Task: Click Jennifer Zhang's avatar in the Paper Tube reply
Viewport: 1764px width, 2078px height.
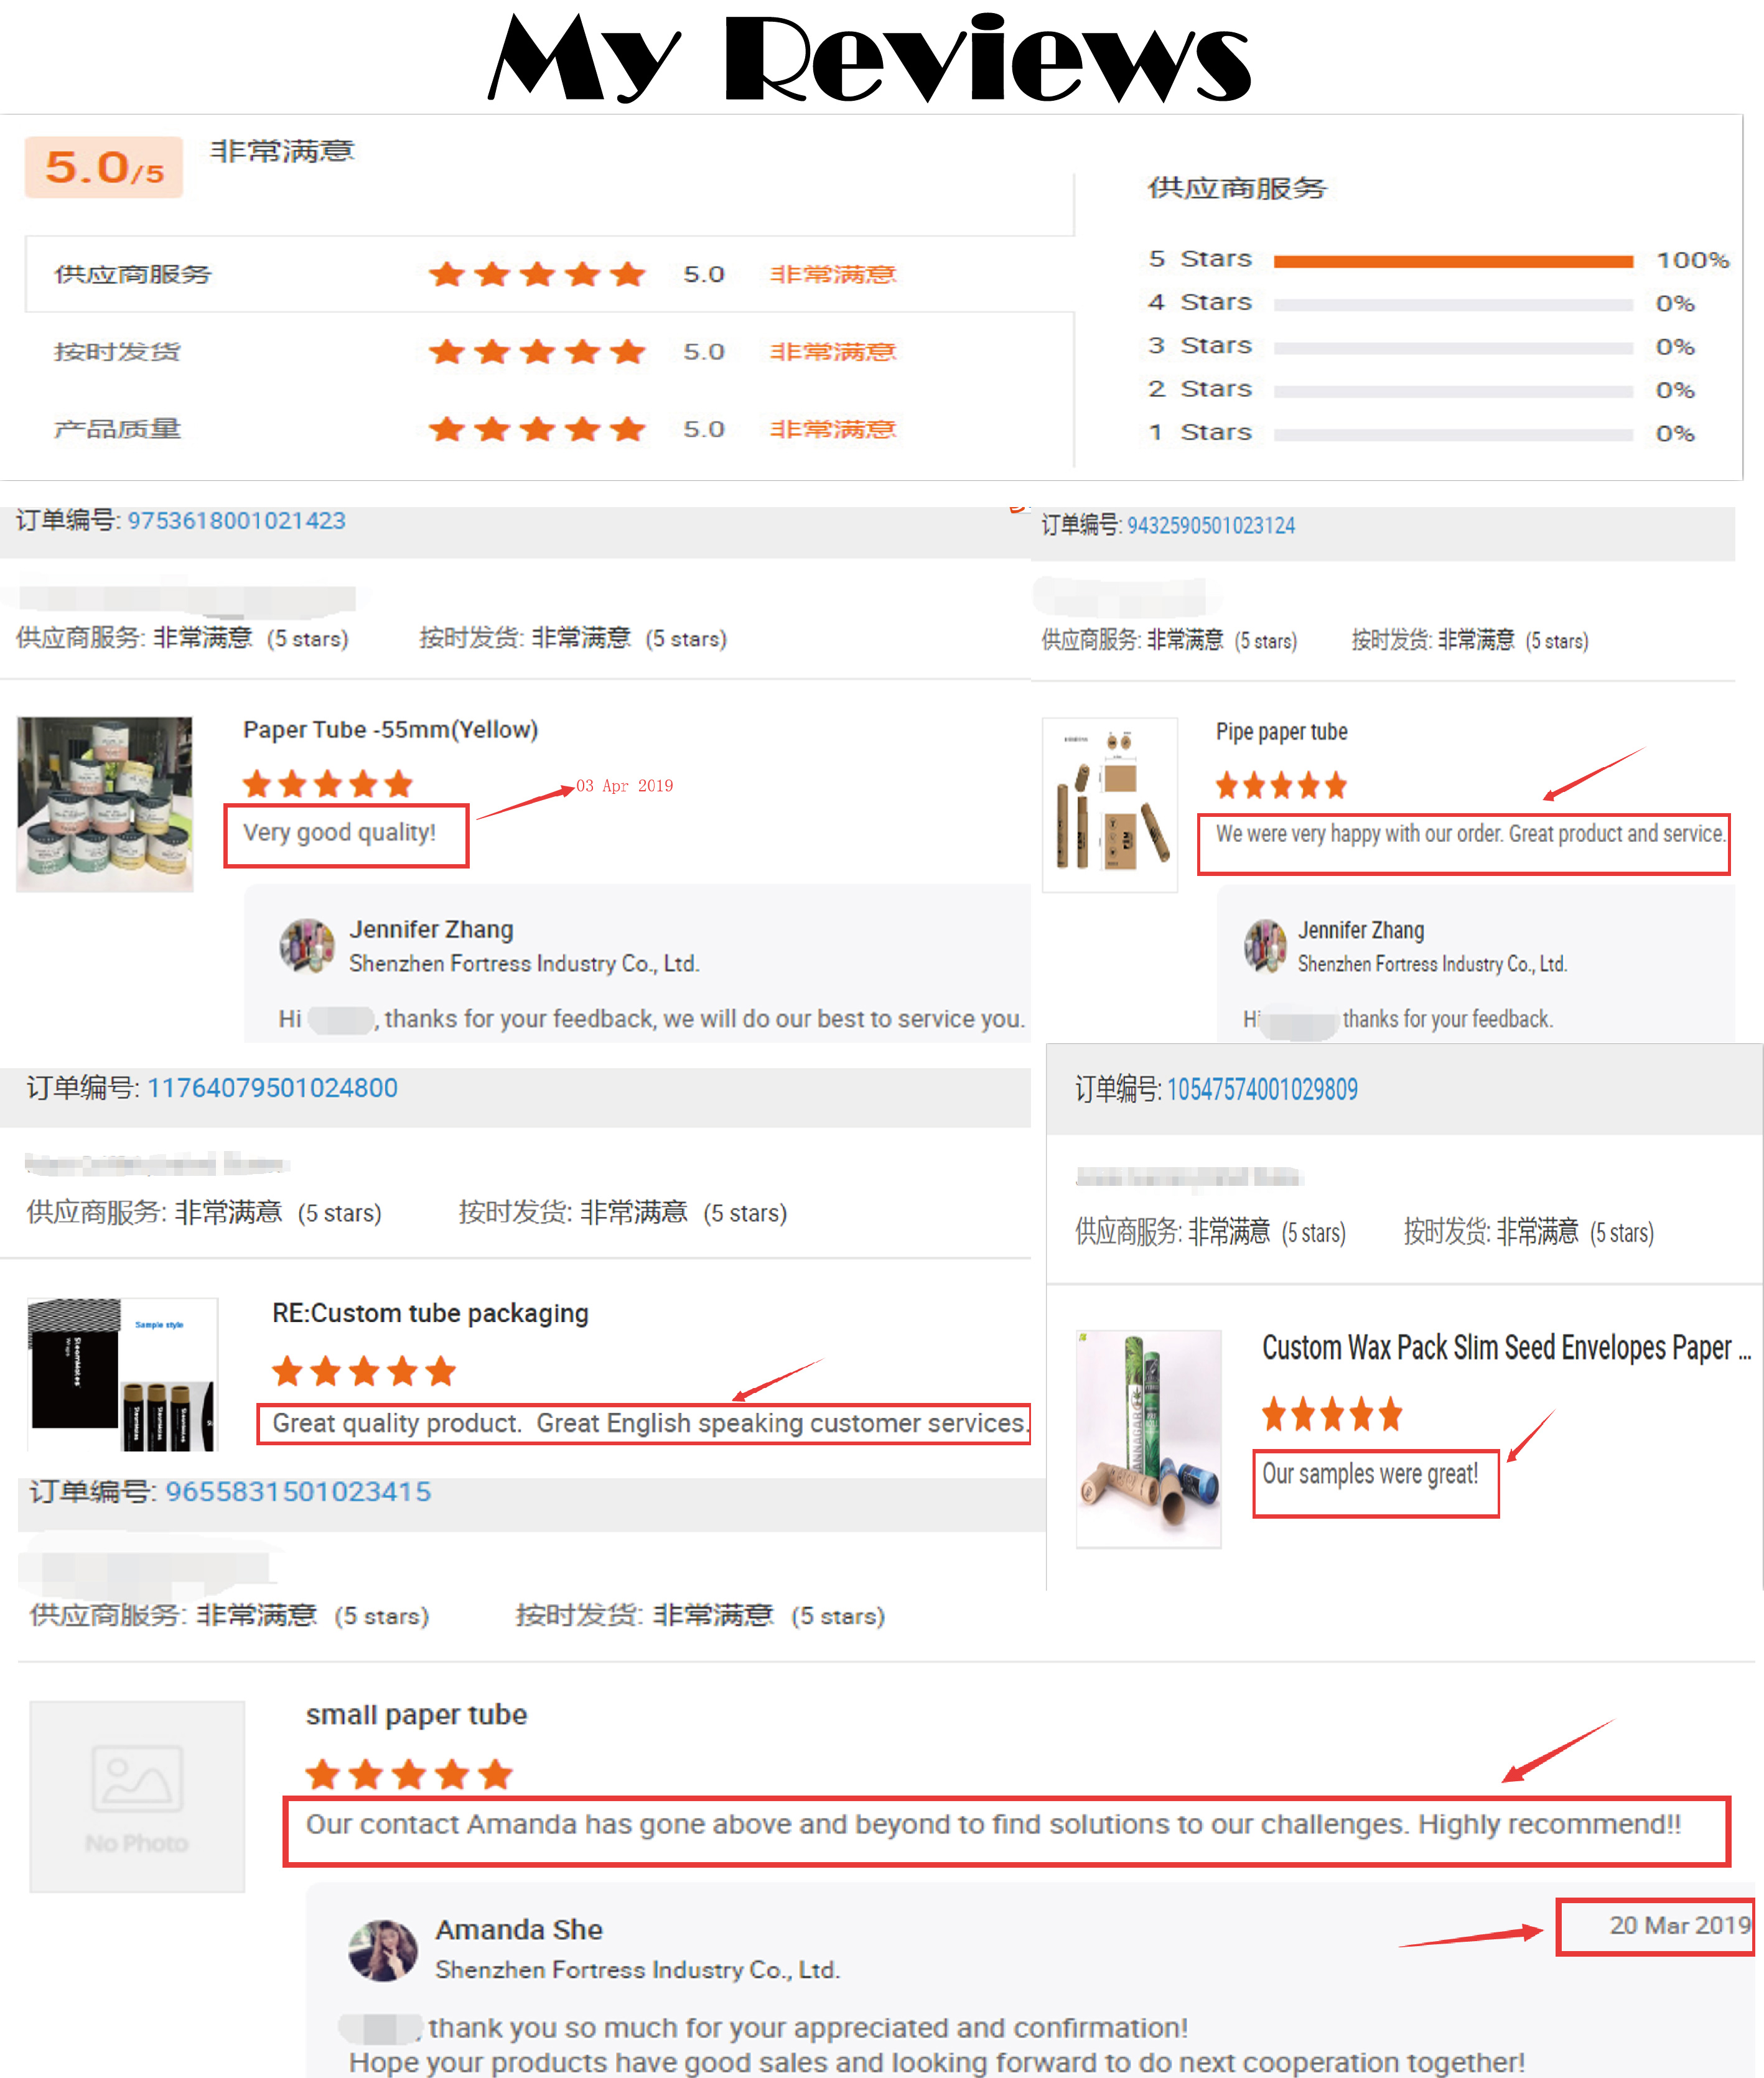Action: 307,946
